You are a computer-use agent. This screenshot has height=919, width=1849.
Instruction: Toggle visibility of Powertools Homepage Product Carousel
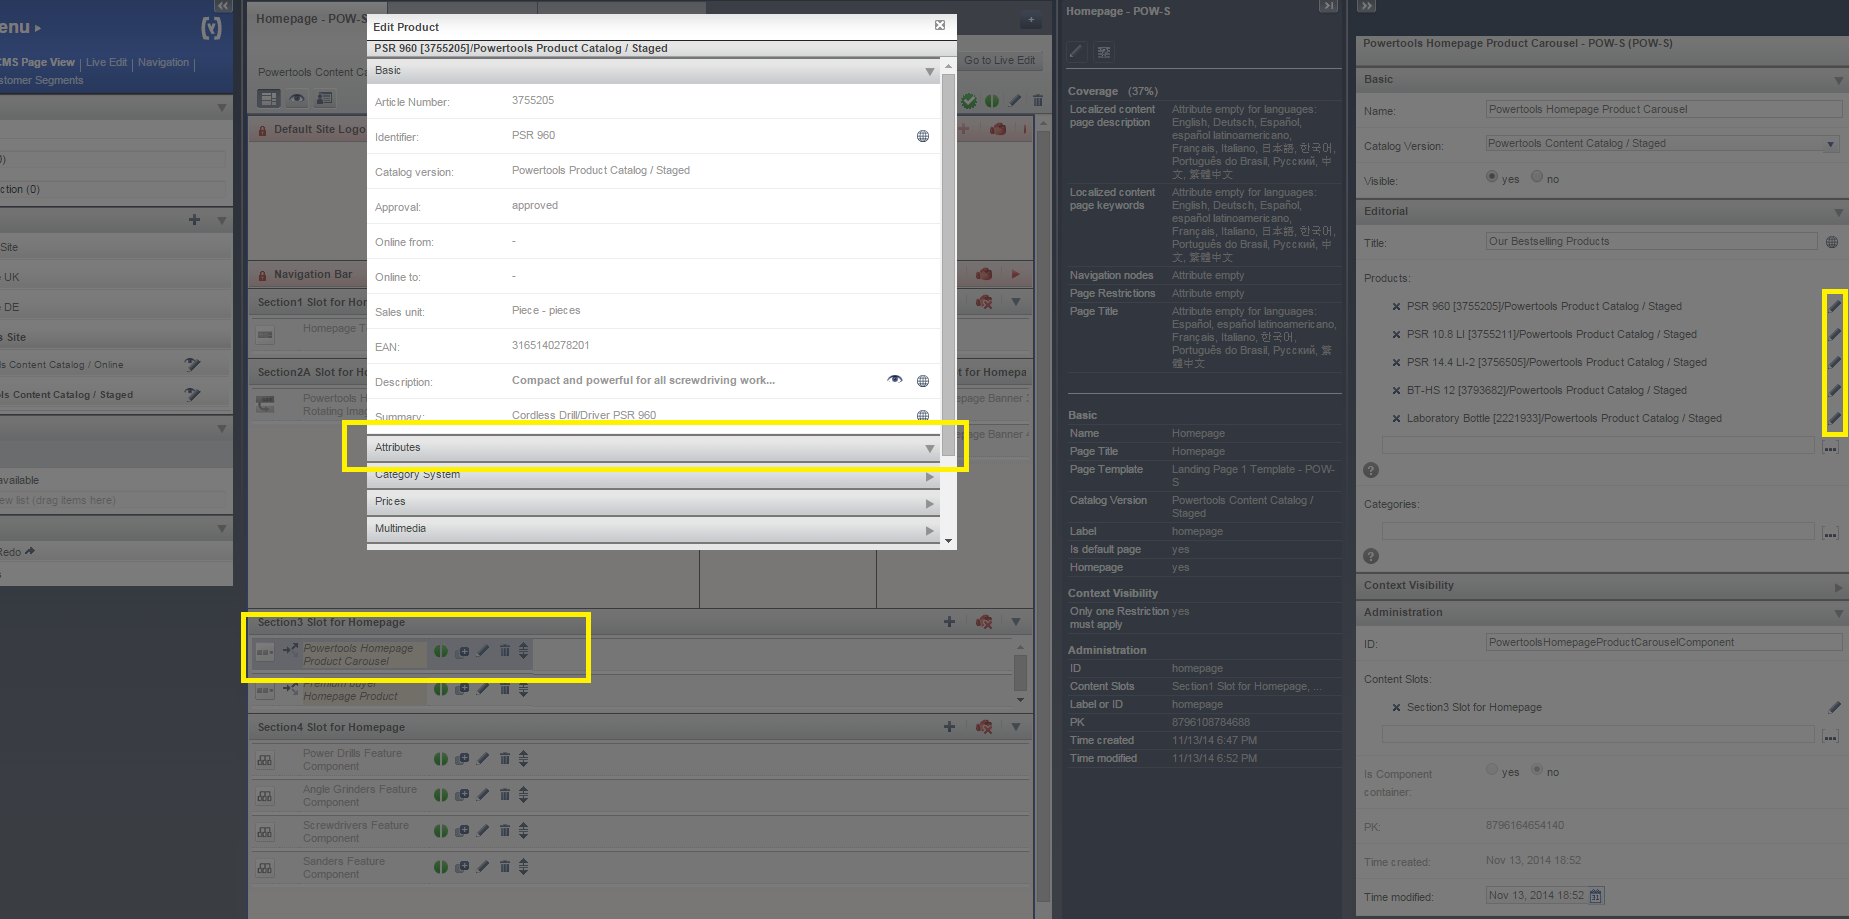(441, 652)
